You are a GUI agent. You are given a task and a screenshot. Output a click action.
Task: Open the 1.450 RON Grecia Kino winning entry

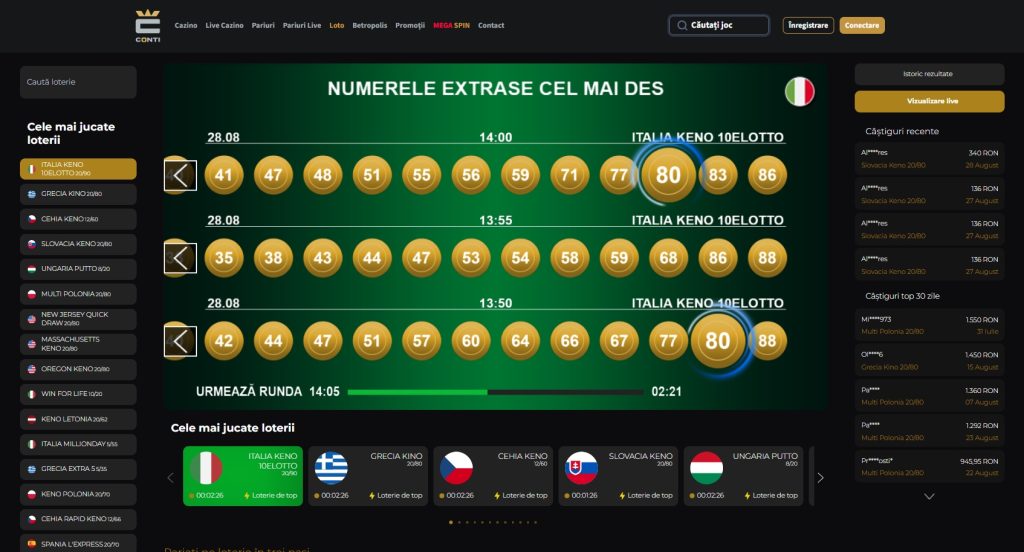(929, 361)
